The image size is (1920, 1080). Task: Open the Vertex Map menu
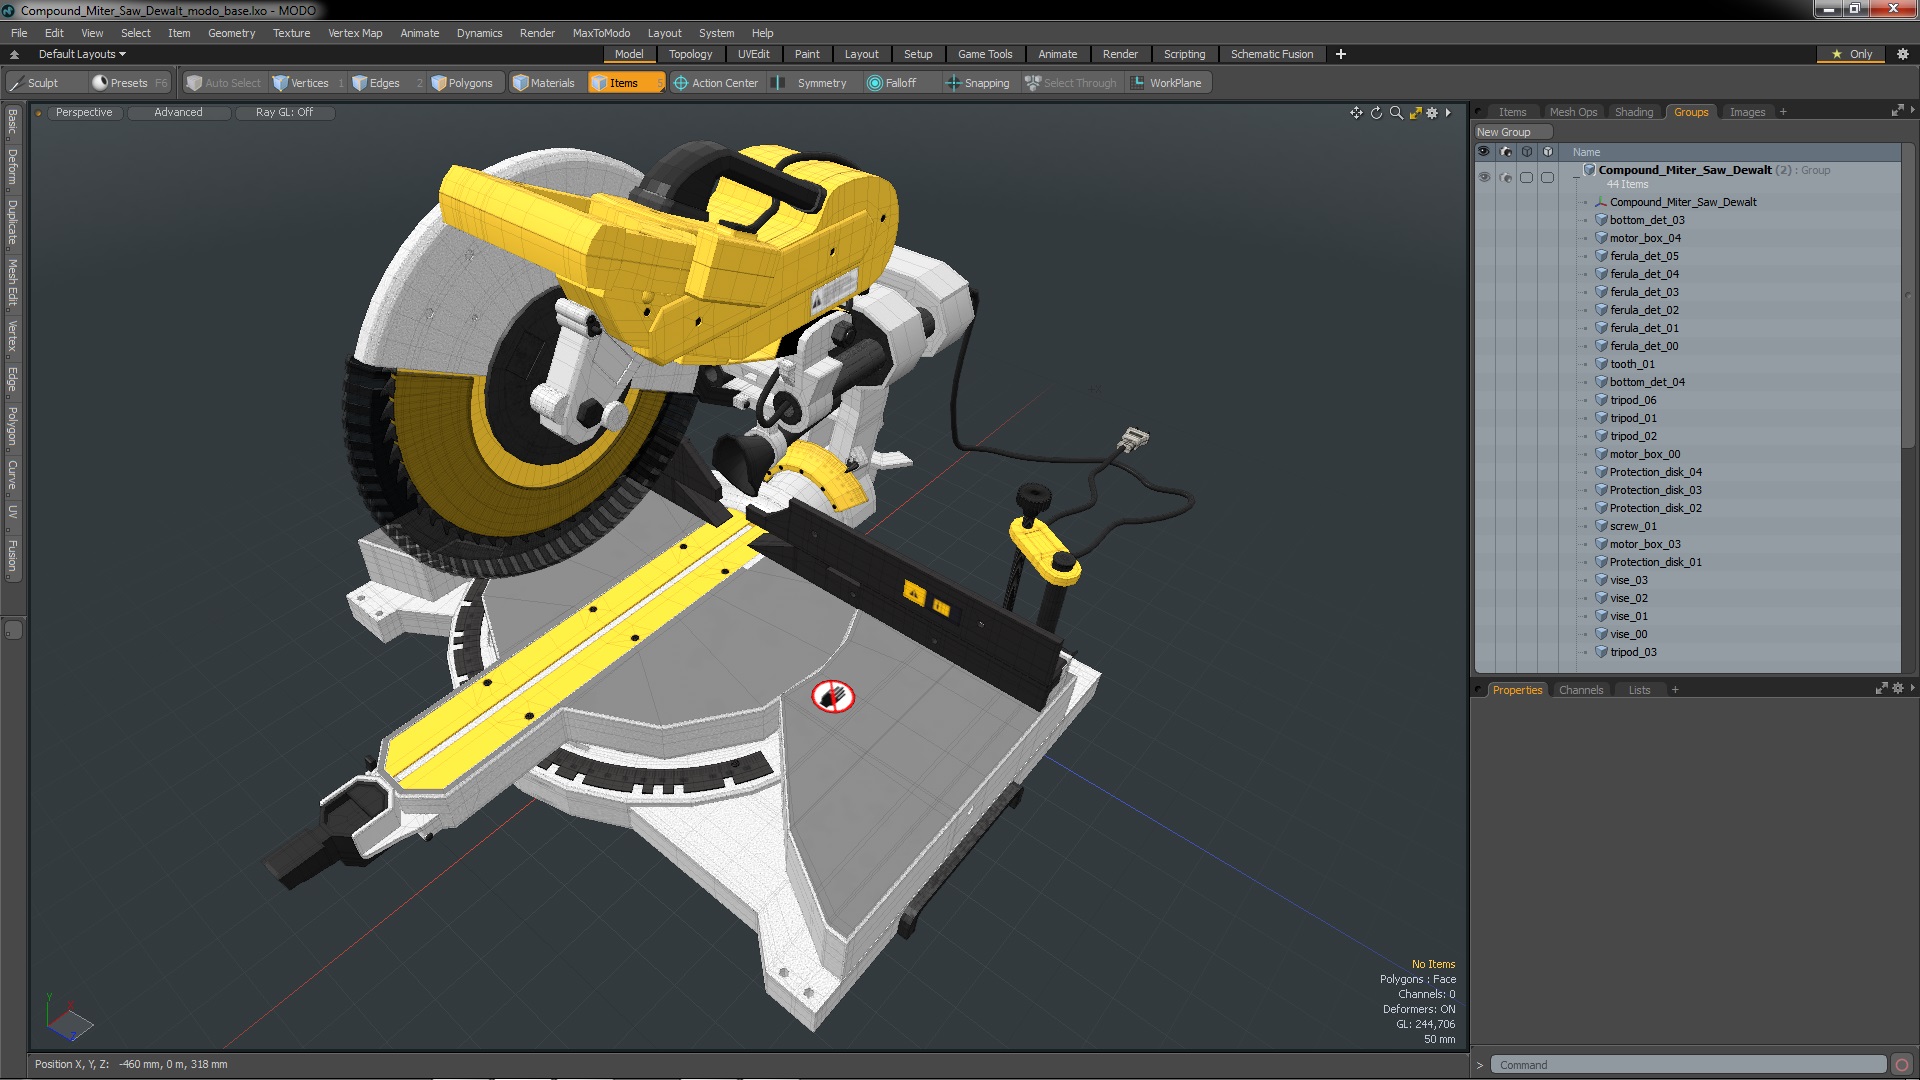coord(355,33)
